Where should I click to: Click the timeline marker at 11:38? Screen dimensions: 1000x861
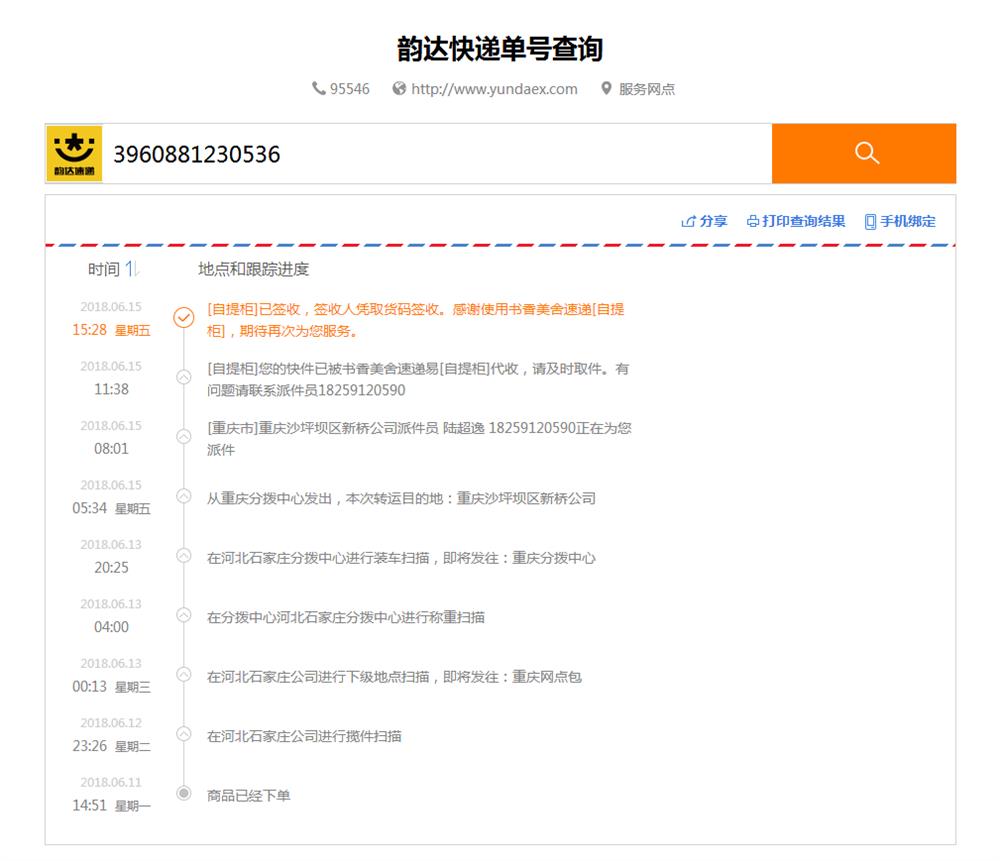pyautogui.click(x=184, y=377)
